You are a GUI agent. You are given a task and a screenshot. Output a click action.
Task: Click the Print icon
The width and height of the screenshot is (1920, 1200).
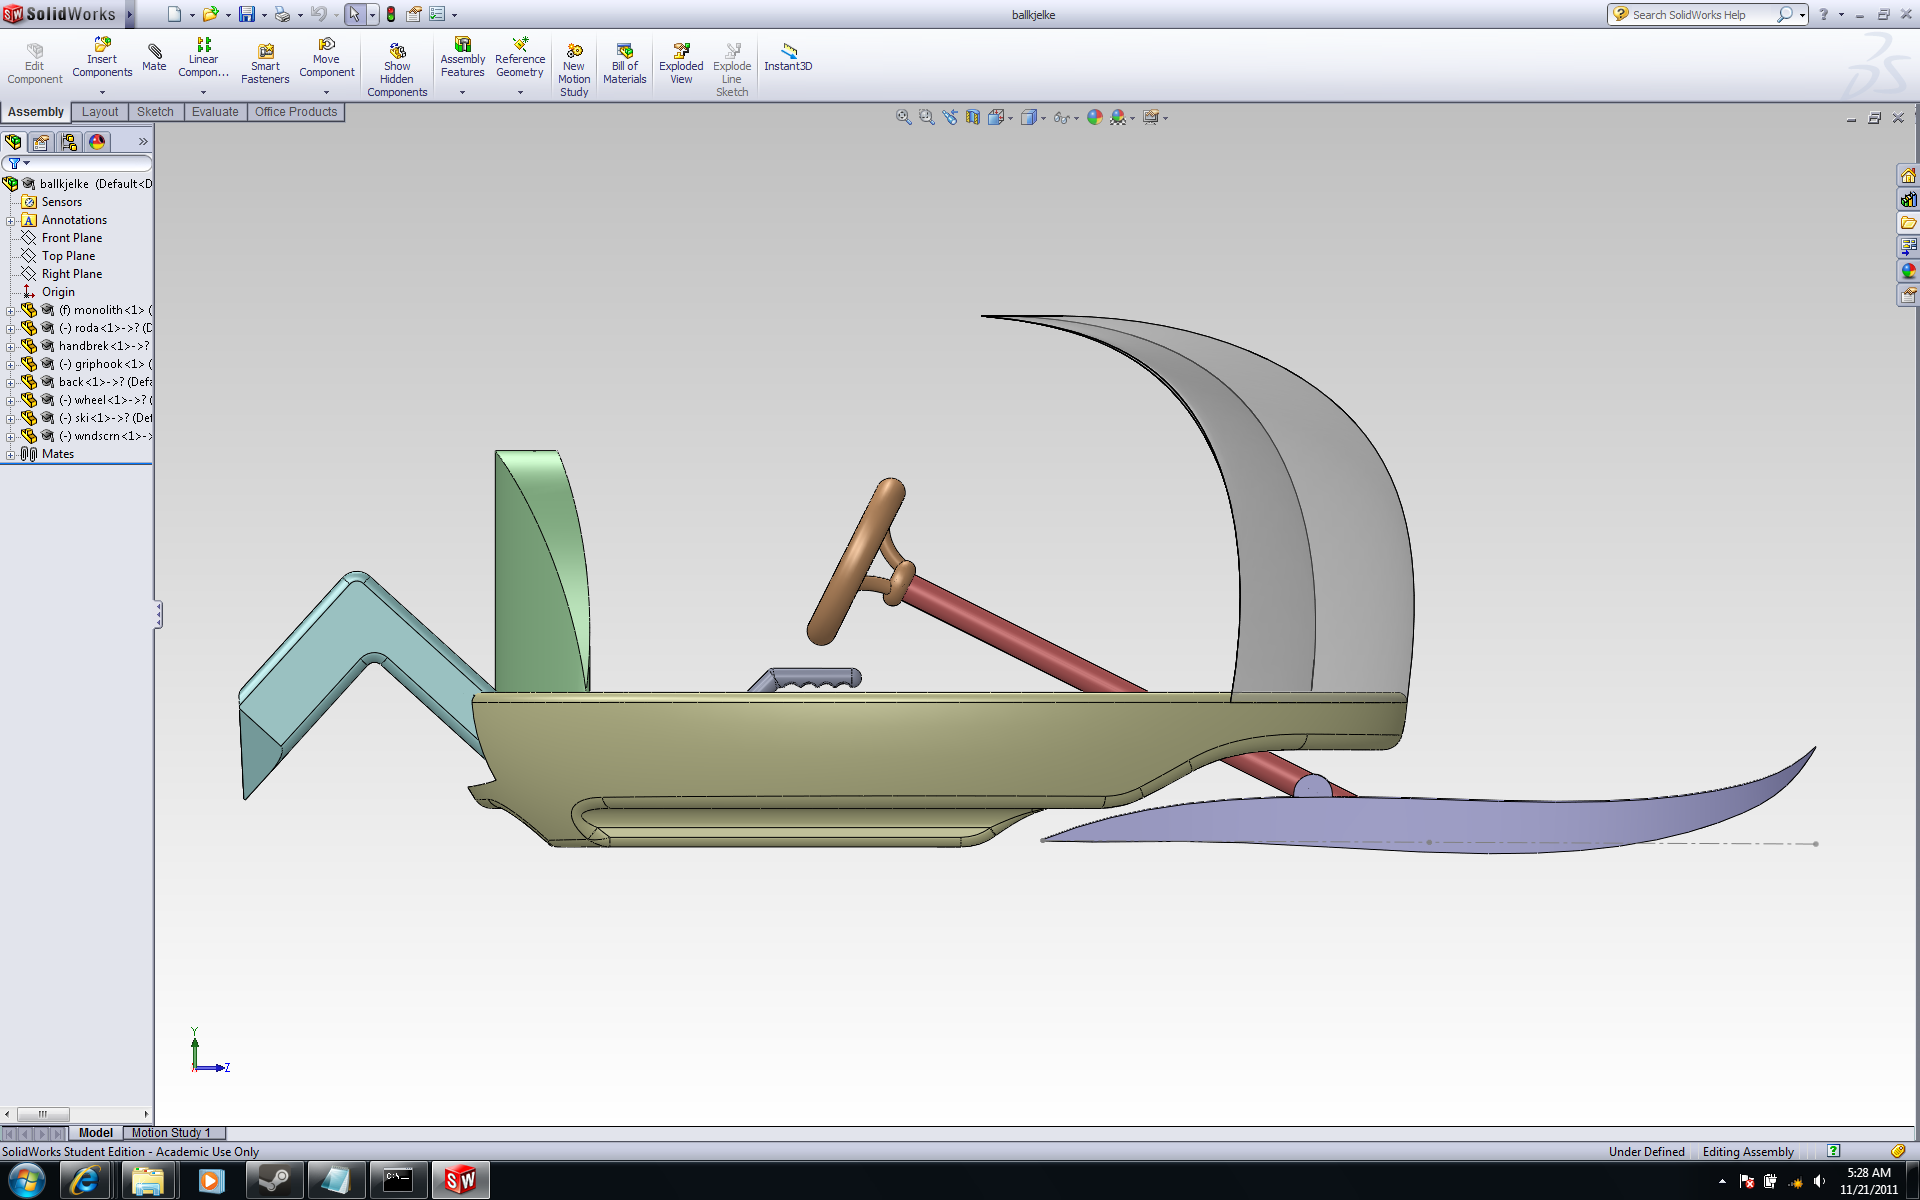click(x=282, y=14)
